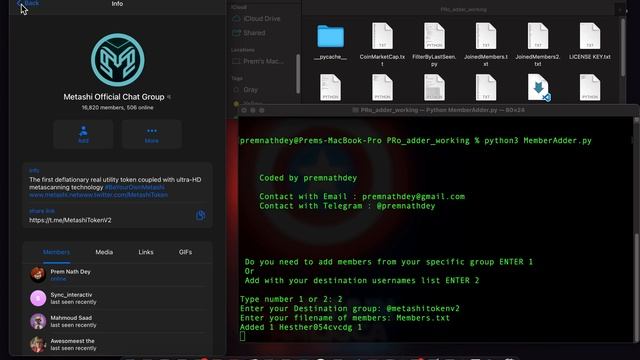
Task: Click the Members.txt filename in terminal
Action: click(423, 318)
